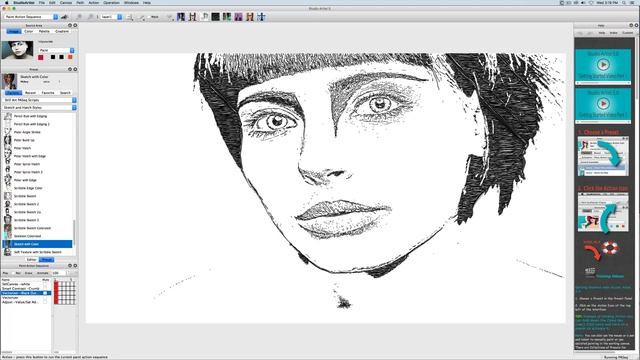Open the Layer1 layer dropdown
Screen dimensions: 640x360
point(111,17)
